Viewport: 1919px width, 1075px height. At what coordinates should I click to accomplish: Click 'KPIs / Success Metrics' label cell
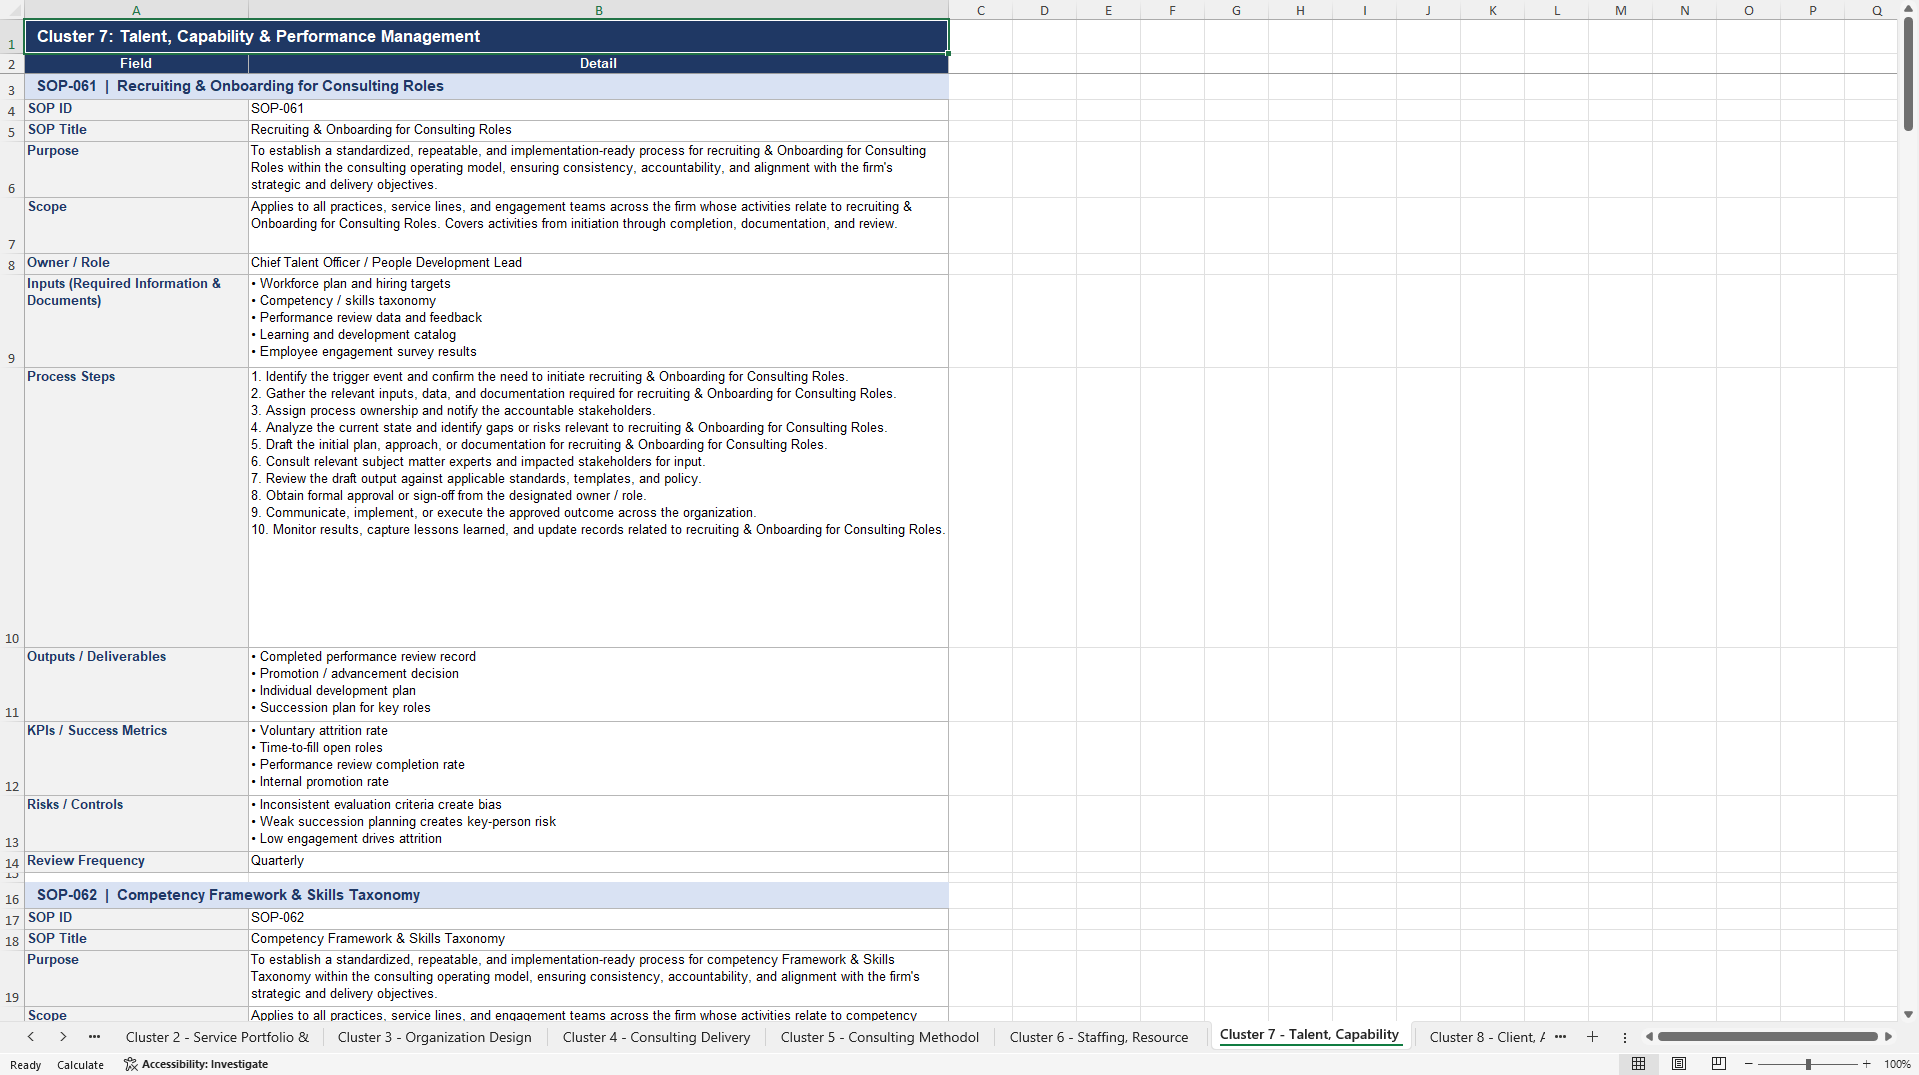coord(136,758)
